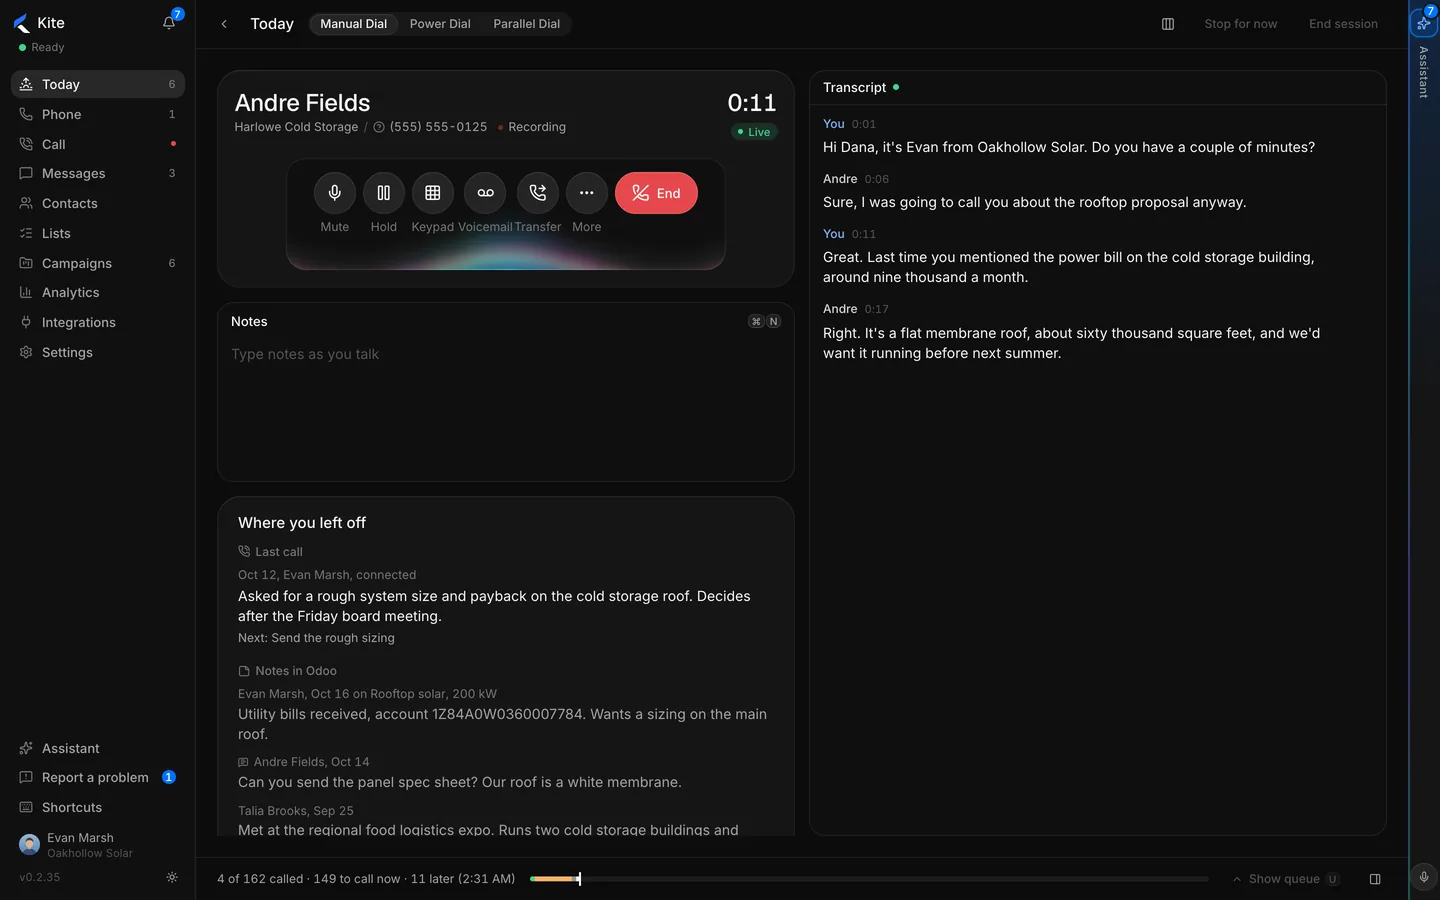Open Integrations
The width and height of the screenshot is (1440, 900).
pos(98,322)
